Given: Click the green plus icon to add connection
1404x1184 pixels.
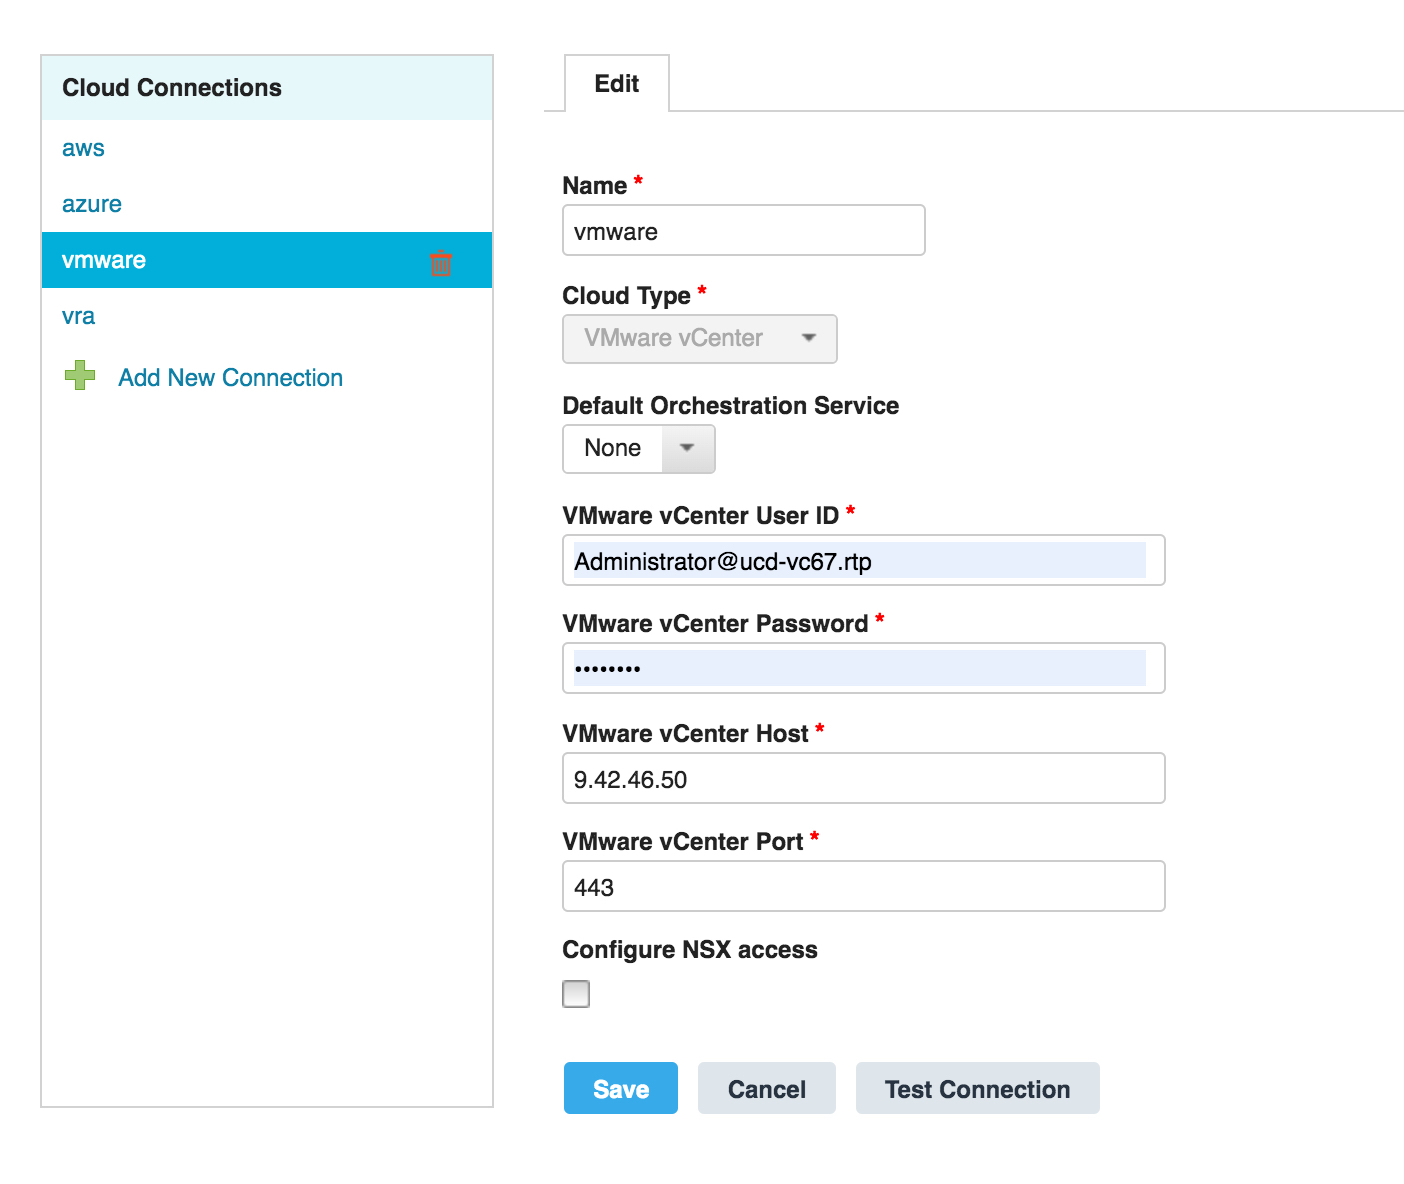Looking at the screenshot, I should [x=80, y=376].
